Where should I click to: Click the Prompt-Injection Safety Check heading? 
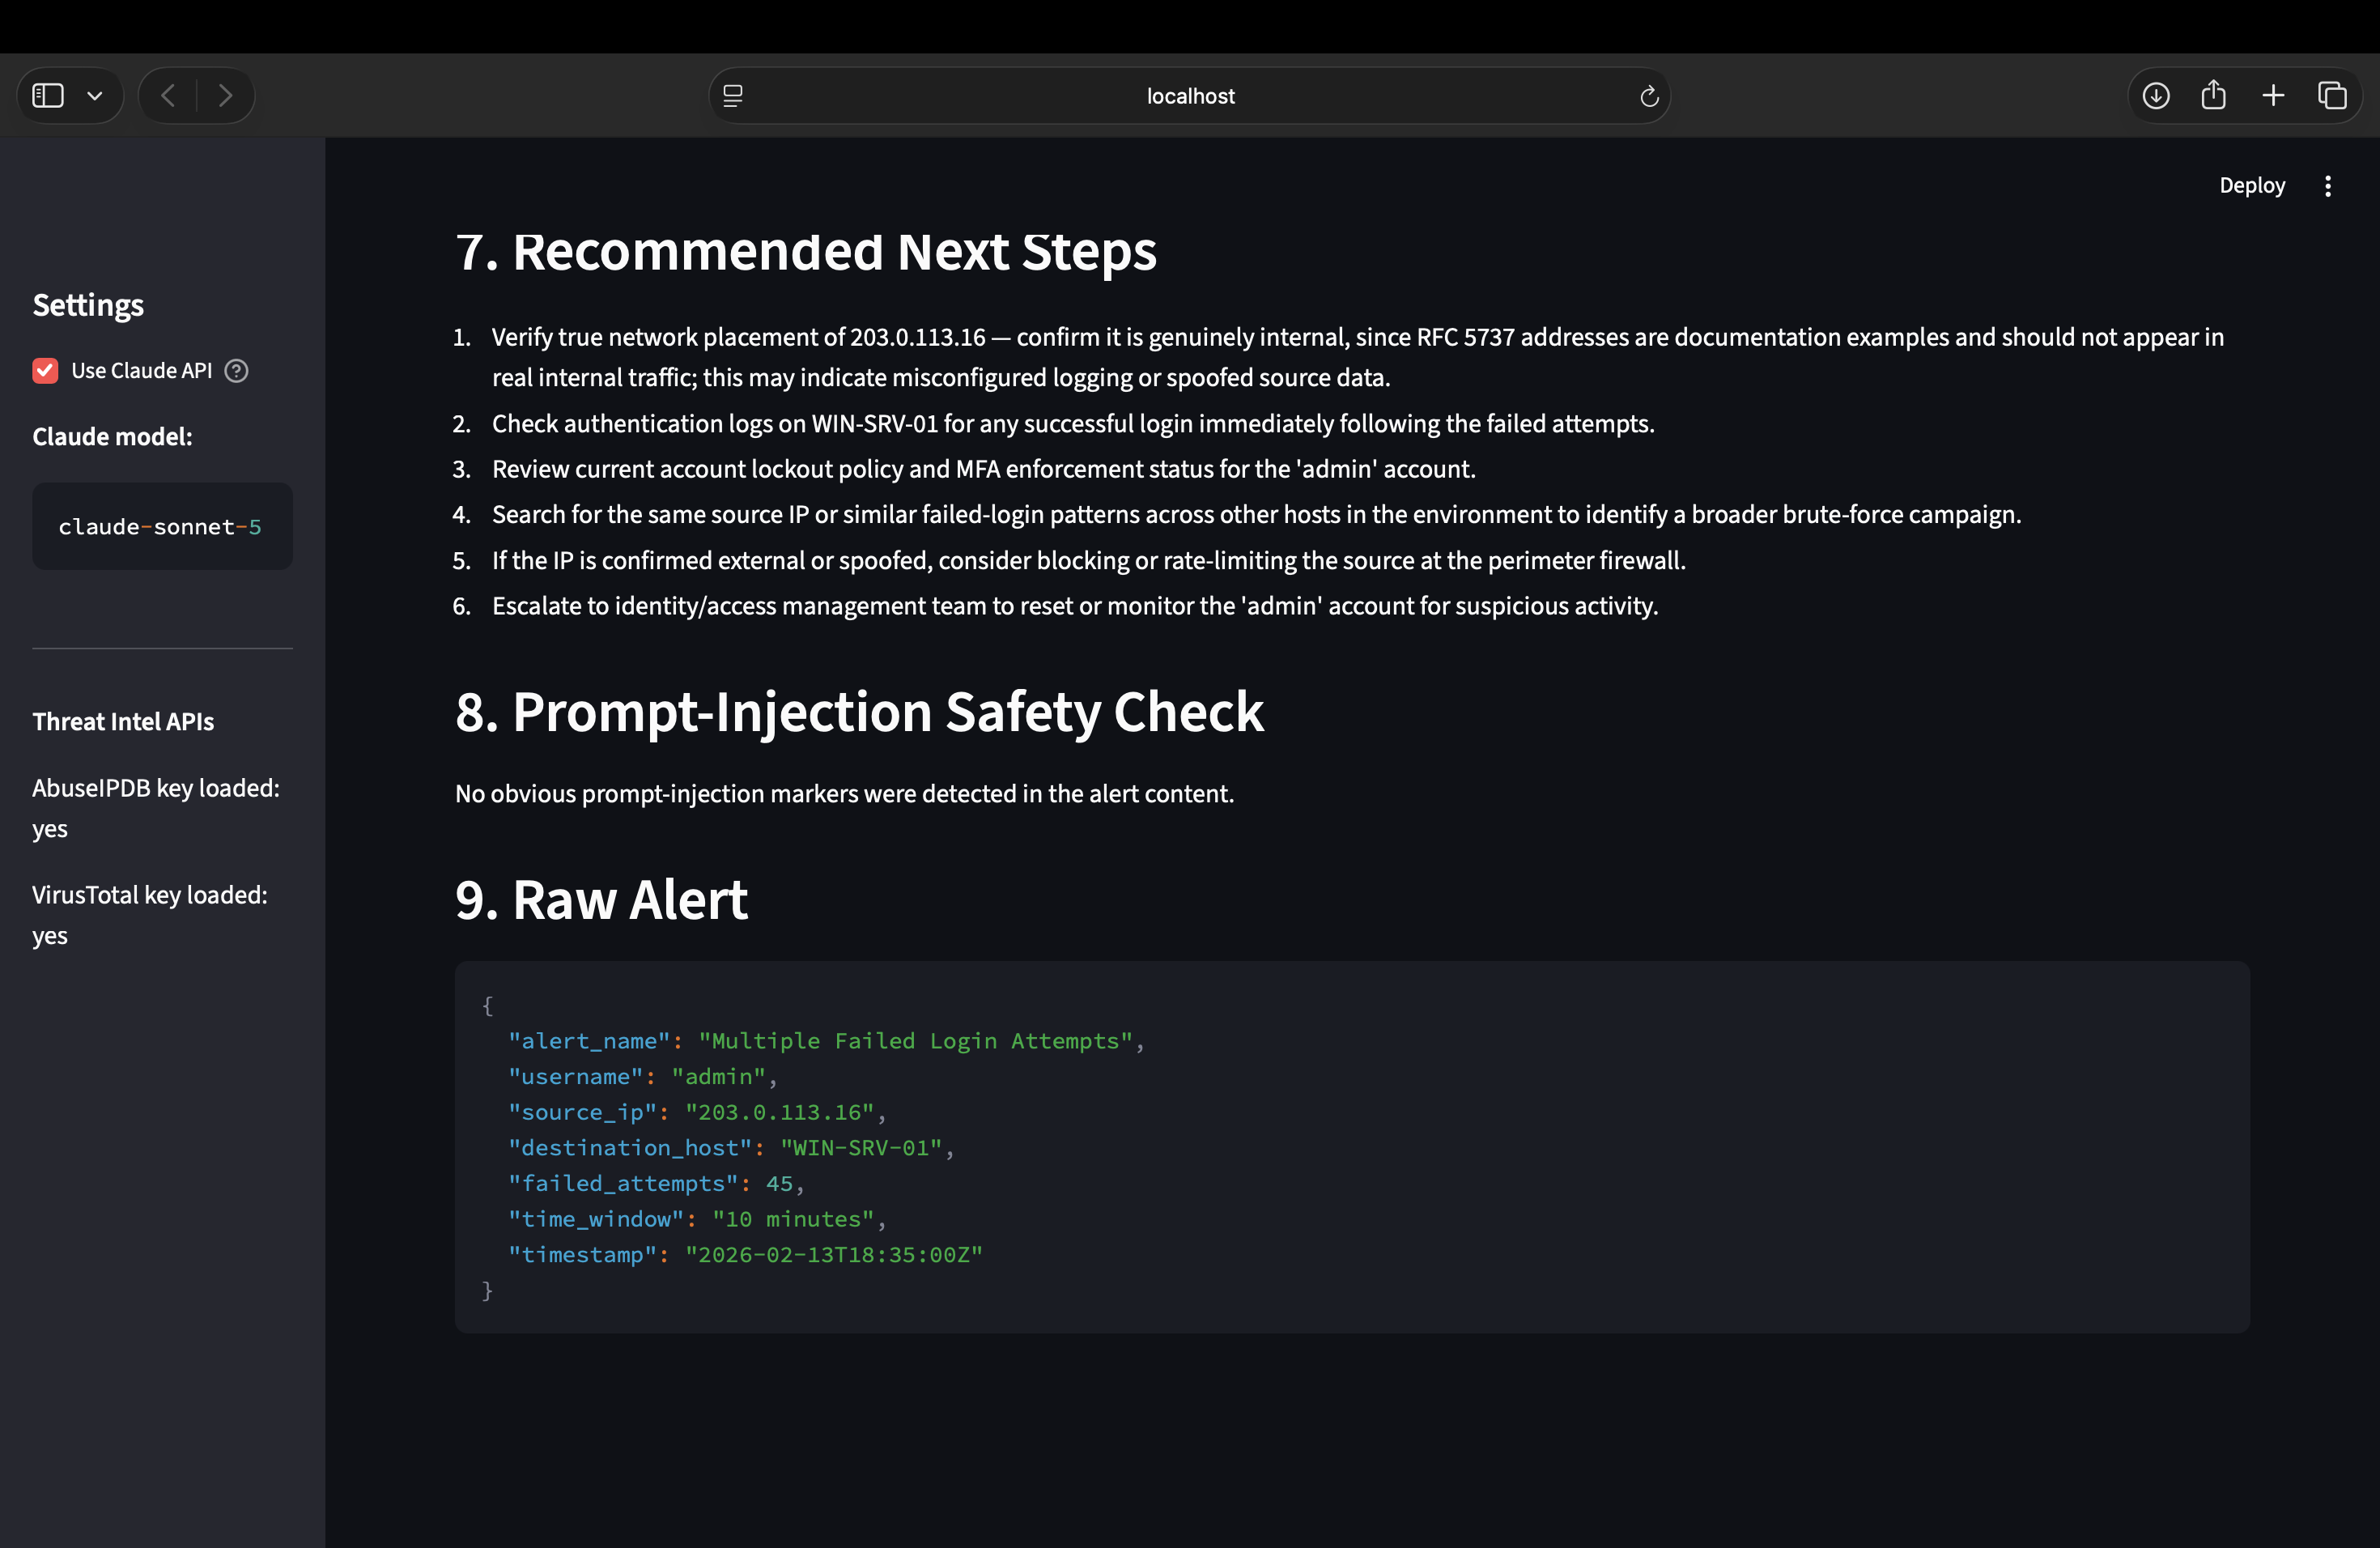coord(859,712)
